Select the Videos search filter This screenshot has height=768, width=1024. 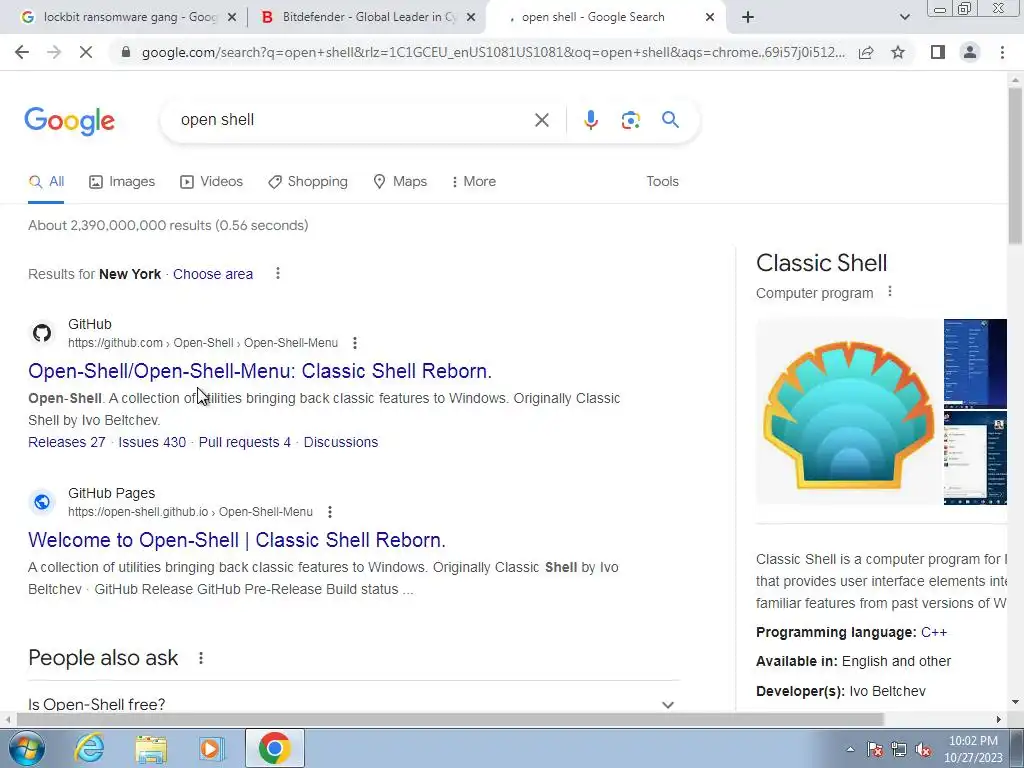coord(212,182)
